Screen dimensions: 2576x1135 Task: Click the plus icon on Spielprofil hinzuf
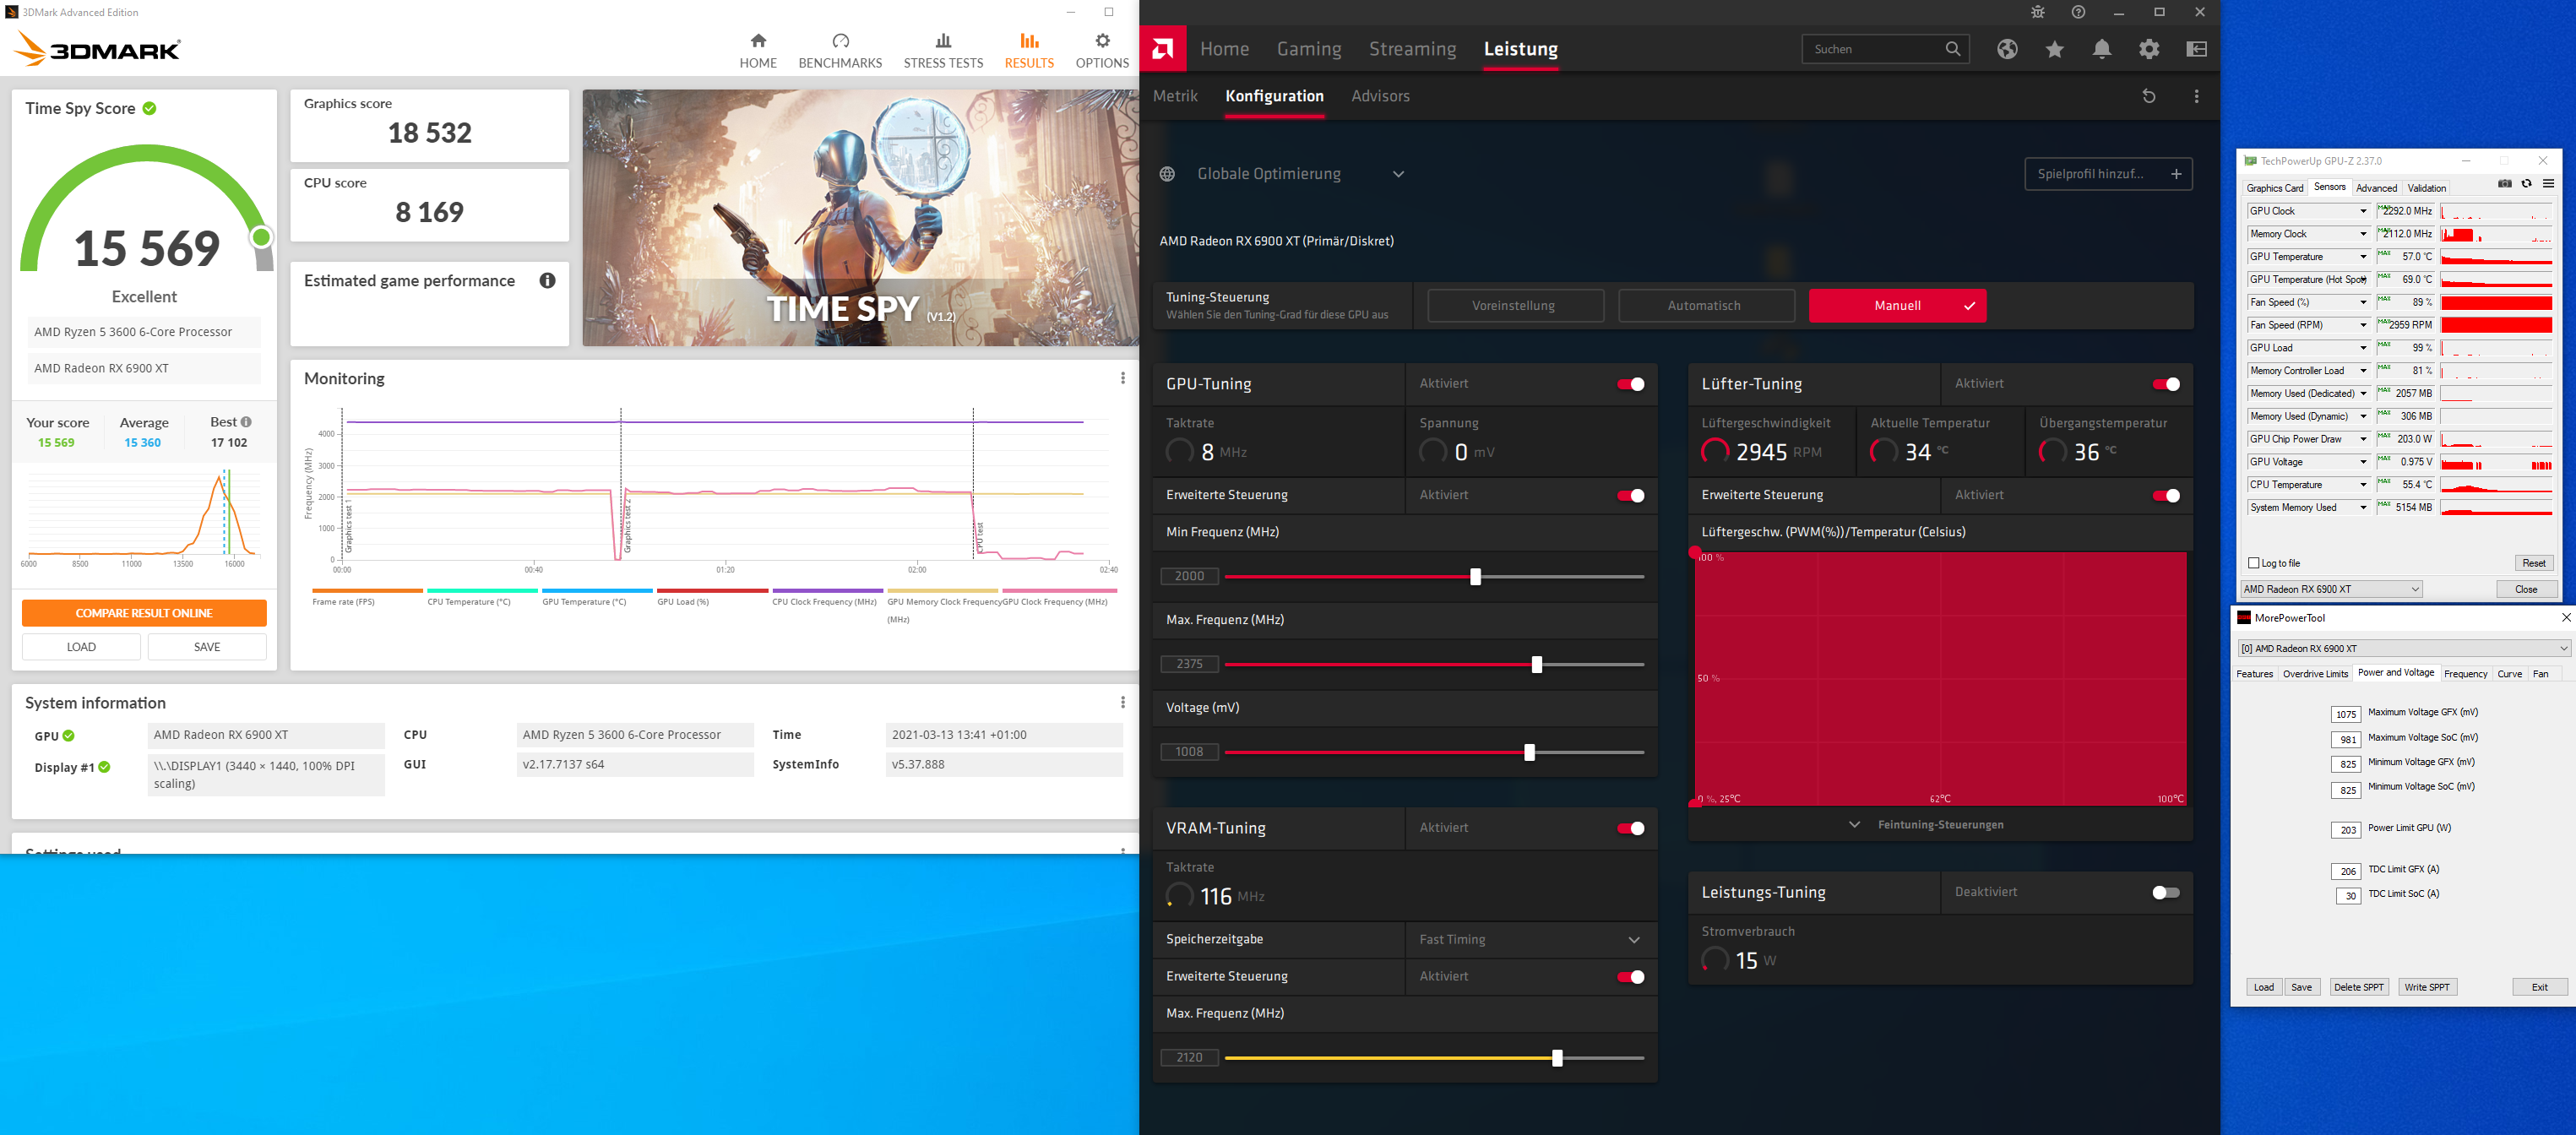(x=2176, y=174)
